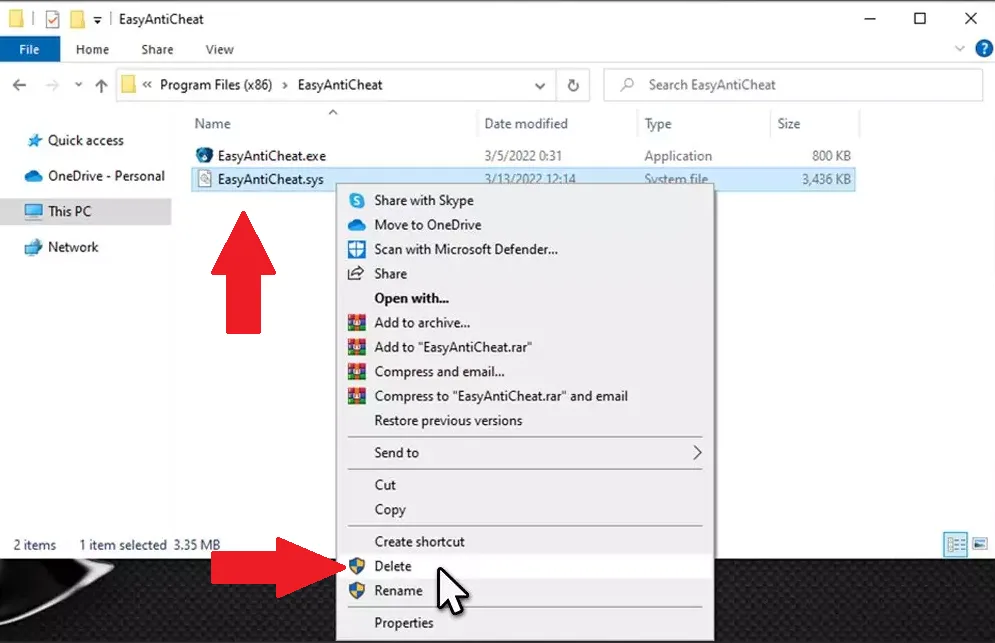
Task: Select Scan with Microsoft Defender
Action: tap(465, 249)
